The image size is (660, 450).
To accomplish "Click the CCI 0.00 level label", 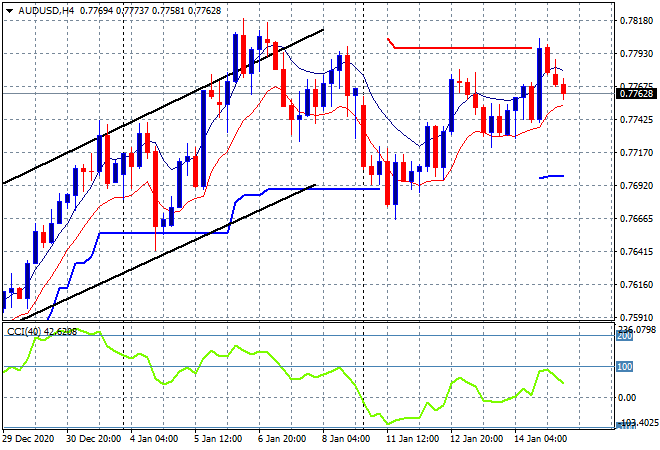I will tap(627, 398).
